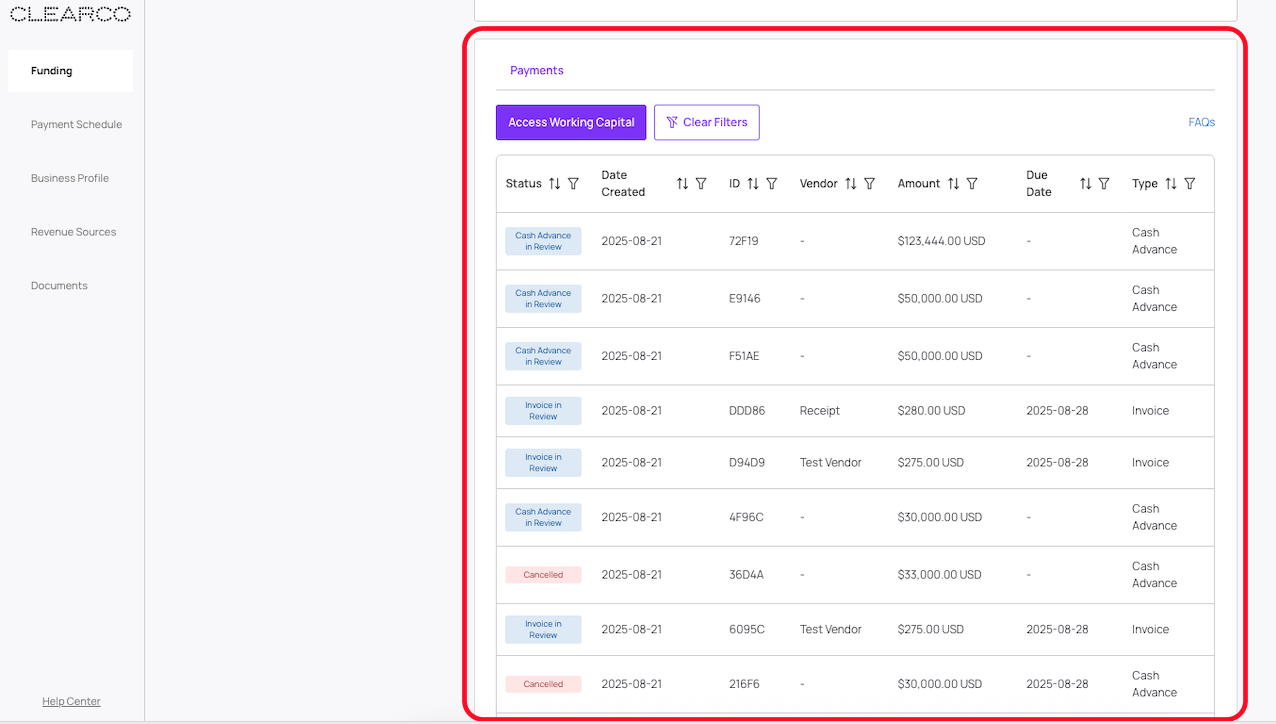Sort by Due Date column
Image resolution: width=1276 pixels, height=724 pixels.
[1085, 184]
